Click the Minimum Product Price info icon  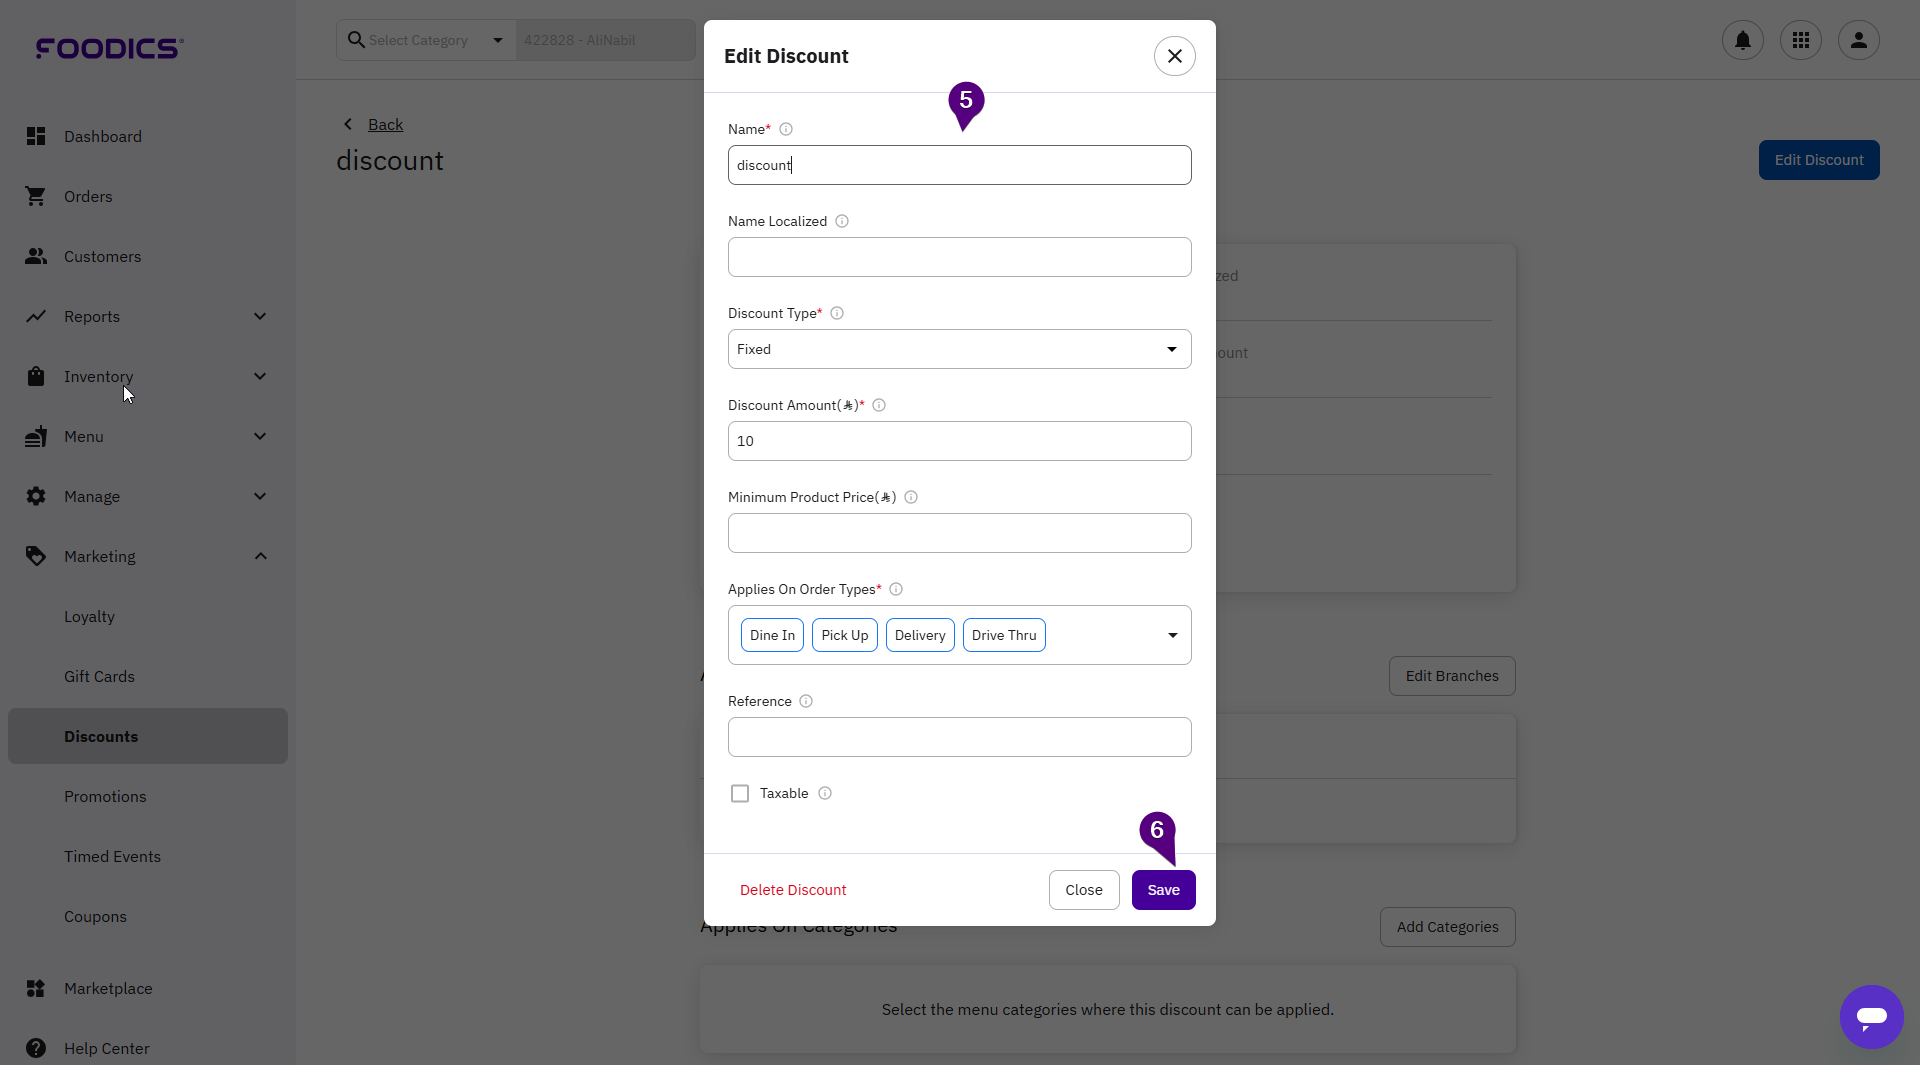click(x=911, y=497)
